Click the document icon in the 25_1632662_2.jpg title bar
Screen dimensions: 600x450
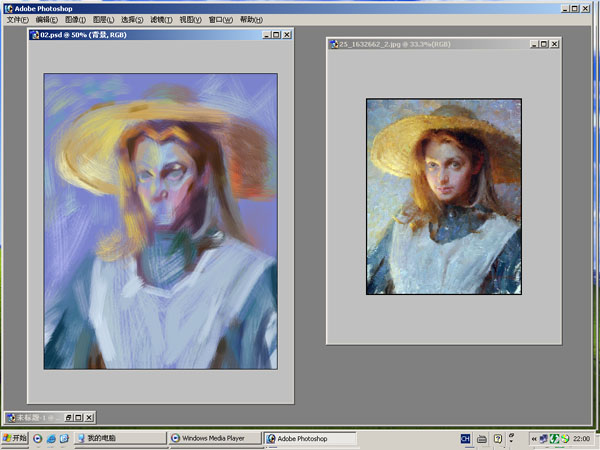(334, 44)
